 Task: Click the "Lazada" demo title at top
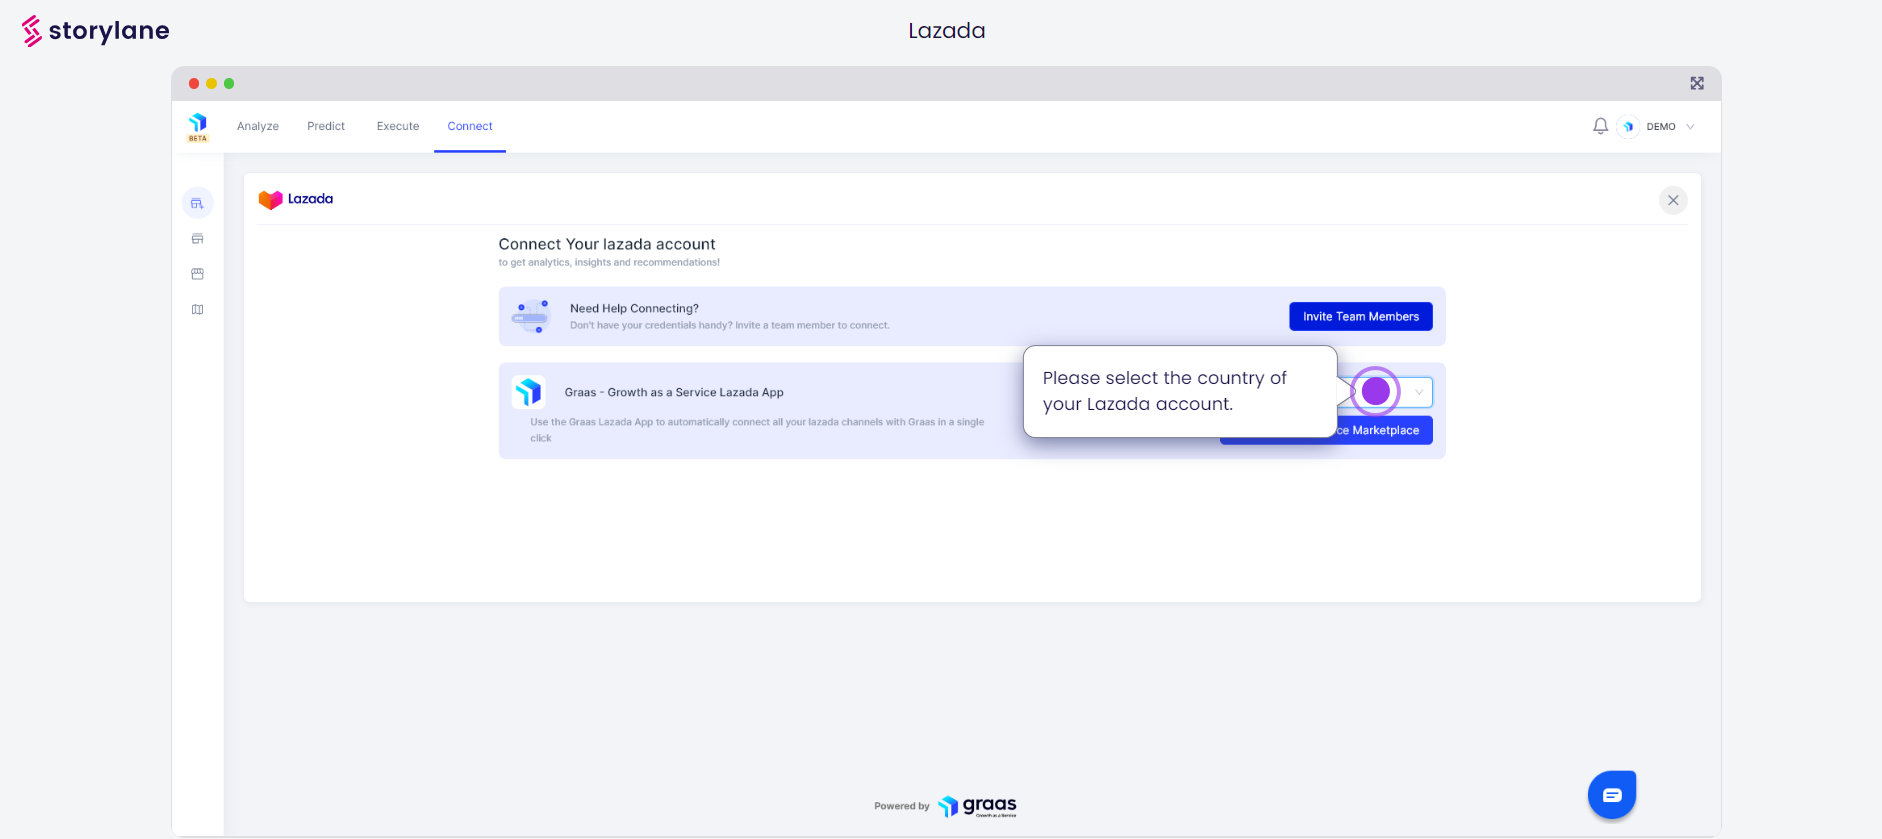click(947, 31)
